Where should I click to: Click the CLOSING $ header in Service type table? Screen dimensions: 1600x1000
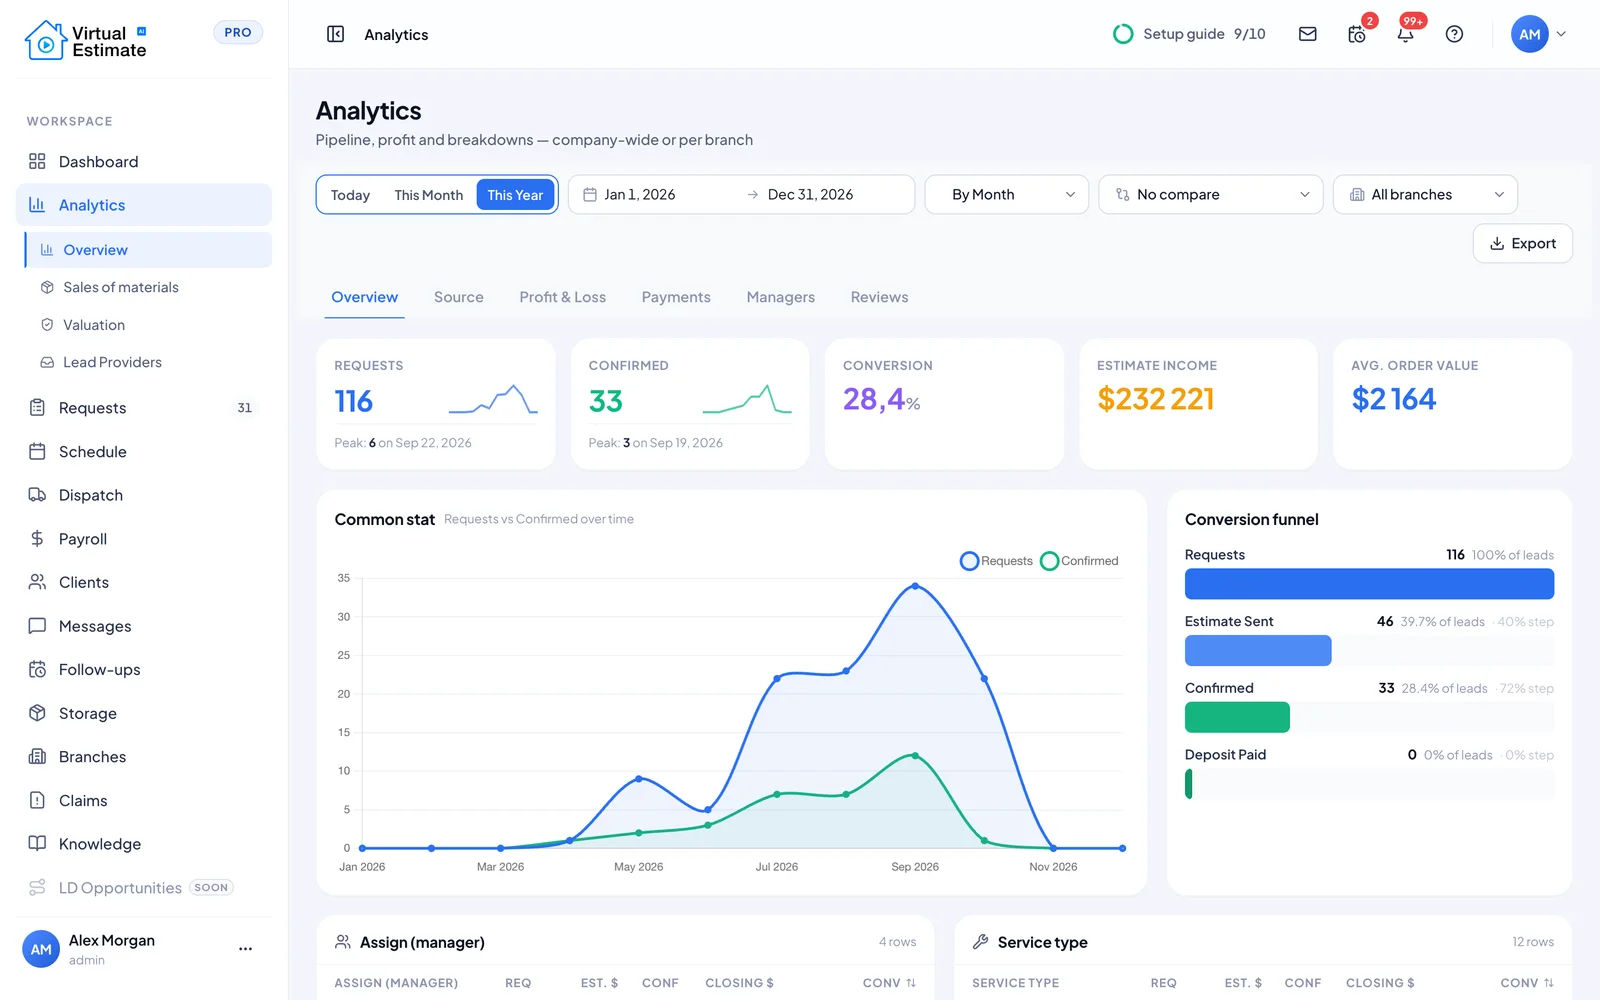pos(1380,983)
